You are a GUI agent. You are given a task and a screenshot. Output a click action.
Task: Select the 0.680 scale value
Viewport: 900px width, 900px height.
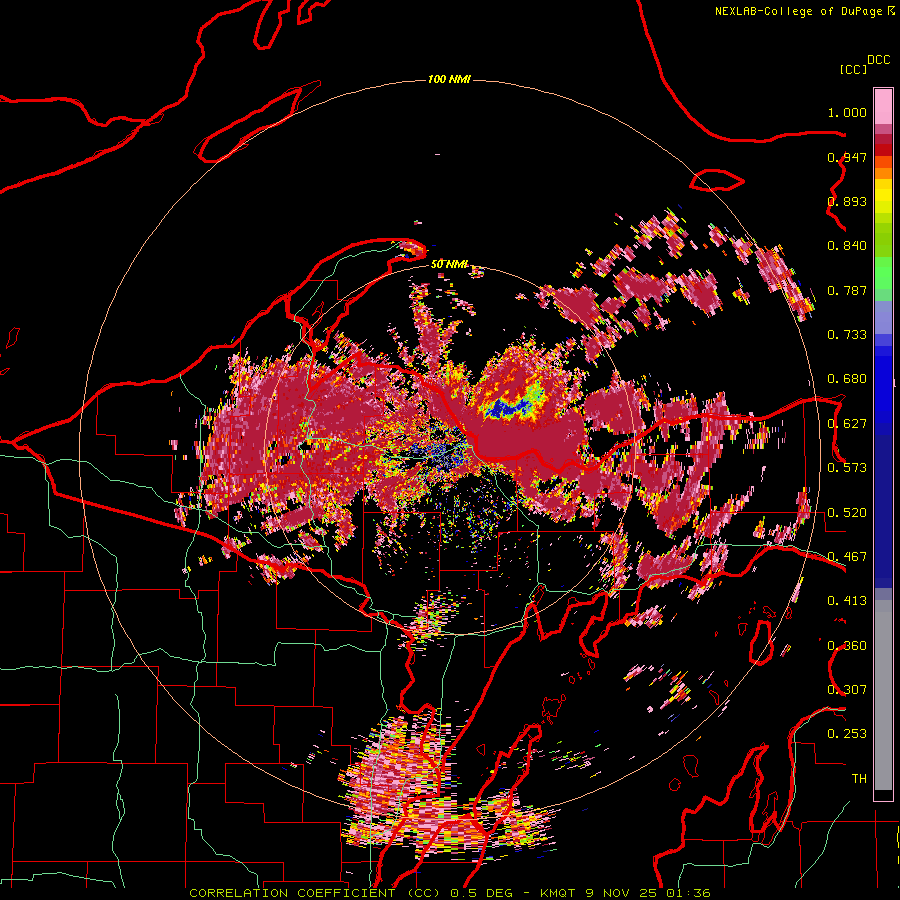click(847, 379)
